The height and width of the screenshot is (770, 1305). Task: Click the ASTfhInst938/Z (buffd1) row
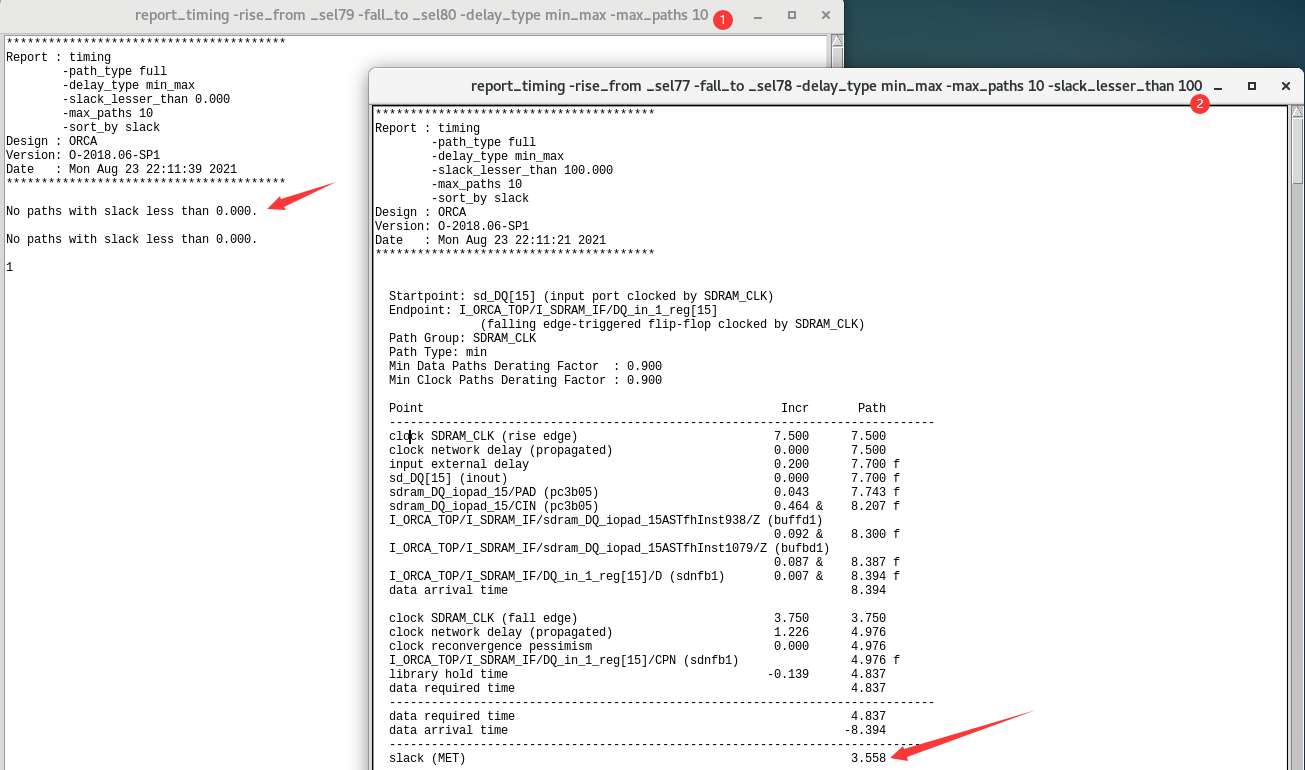click(x=606, y=520)
